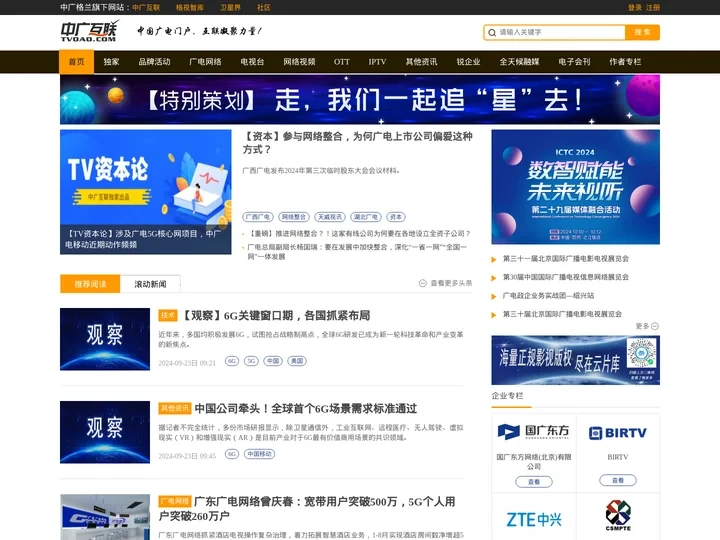Select 广电网络 in the nav bar
The height and width of the screenshot is (540, 720).
(205, 62)
